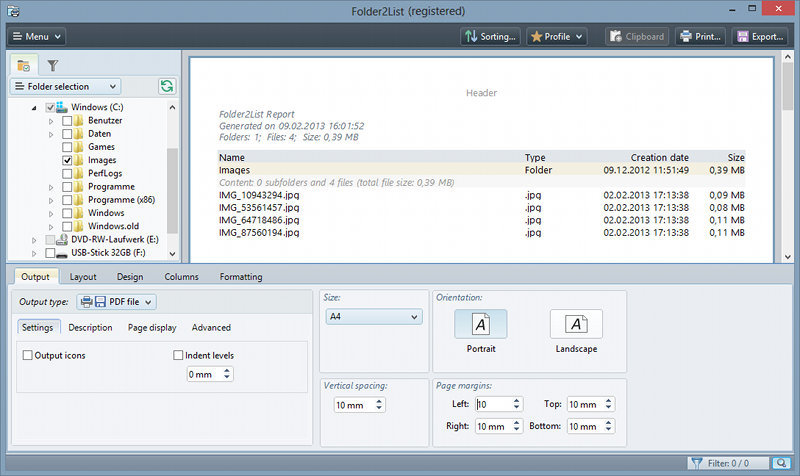Switch to the Output tab
Screen dimensions: 800x476
point(35,277)
